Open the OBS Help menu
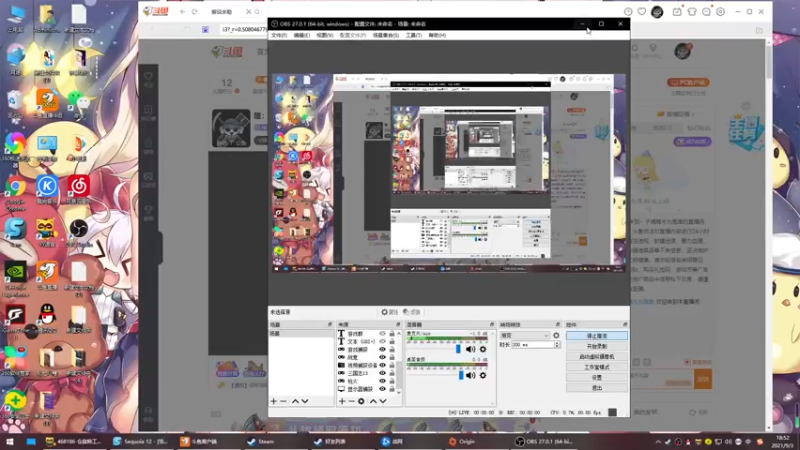Image resolution: width=800 pixels, height=450 pixels. [437, 35]
